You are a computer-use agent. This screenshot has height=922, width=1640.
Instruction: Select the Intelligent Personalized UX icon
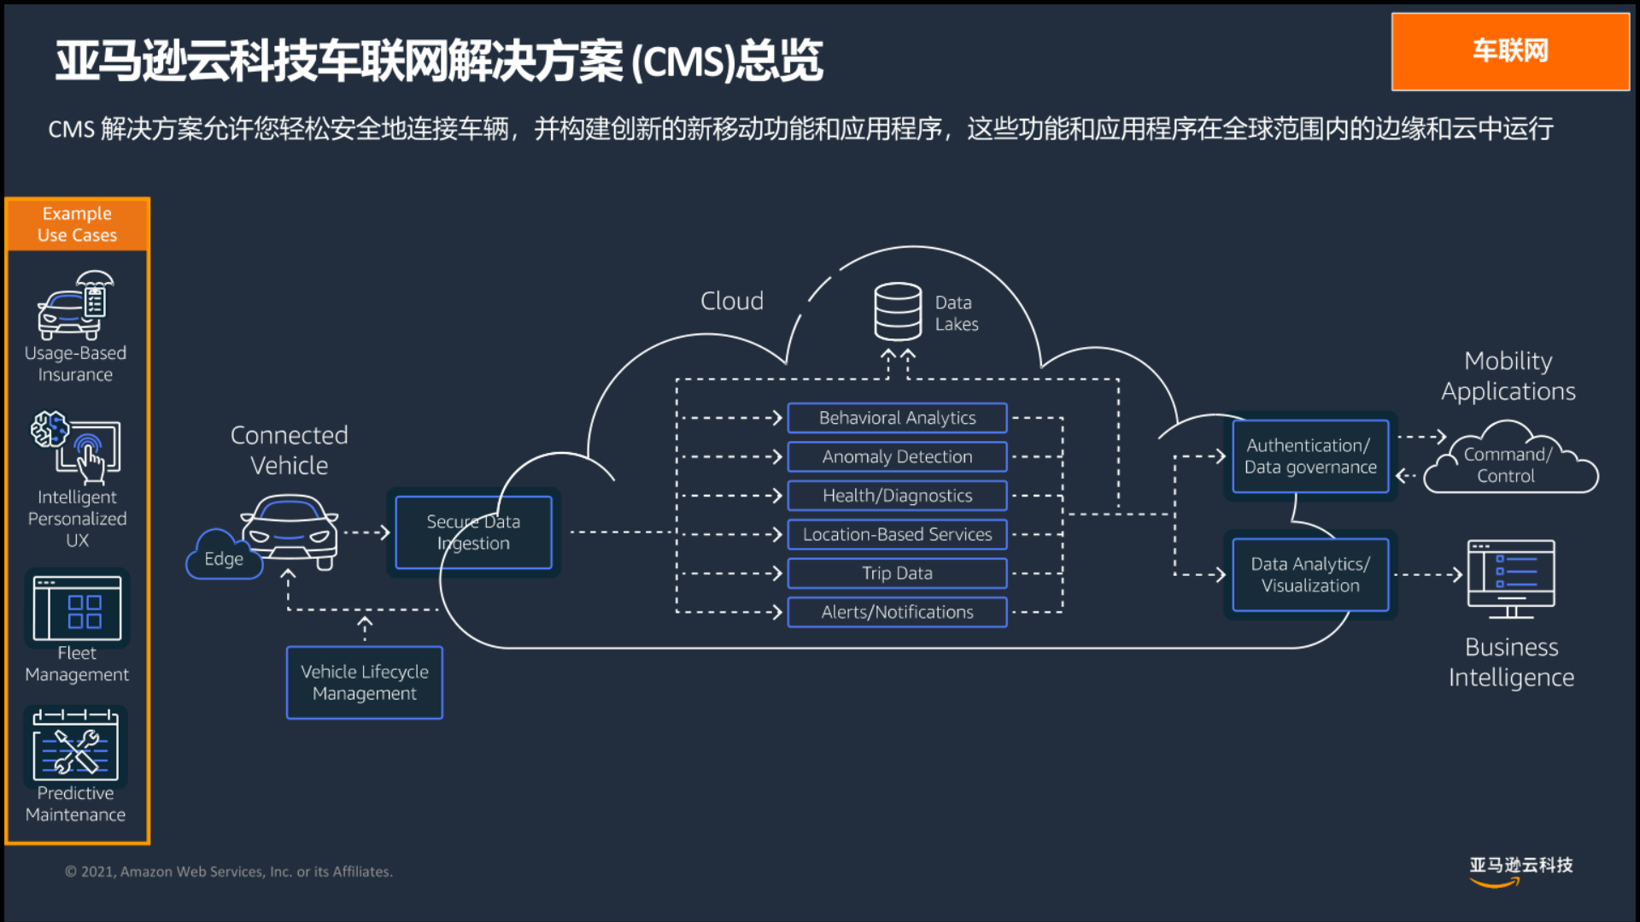75,447
